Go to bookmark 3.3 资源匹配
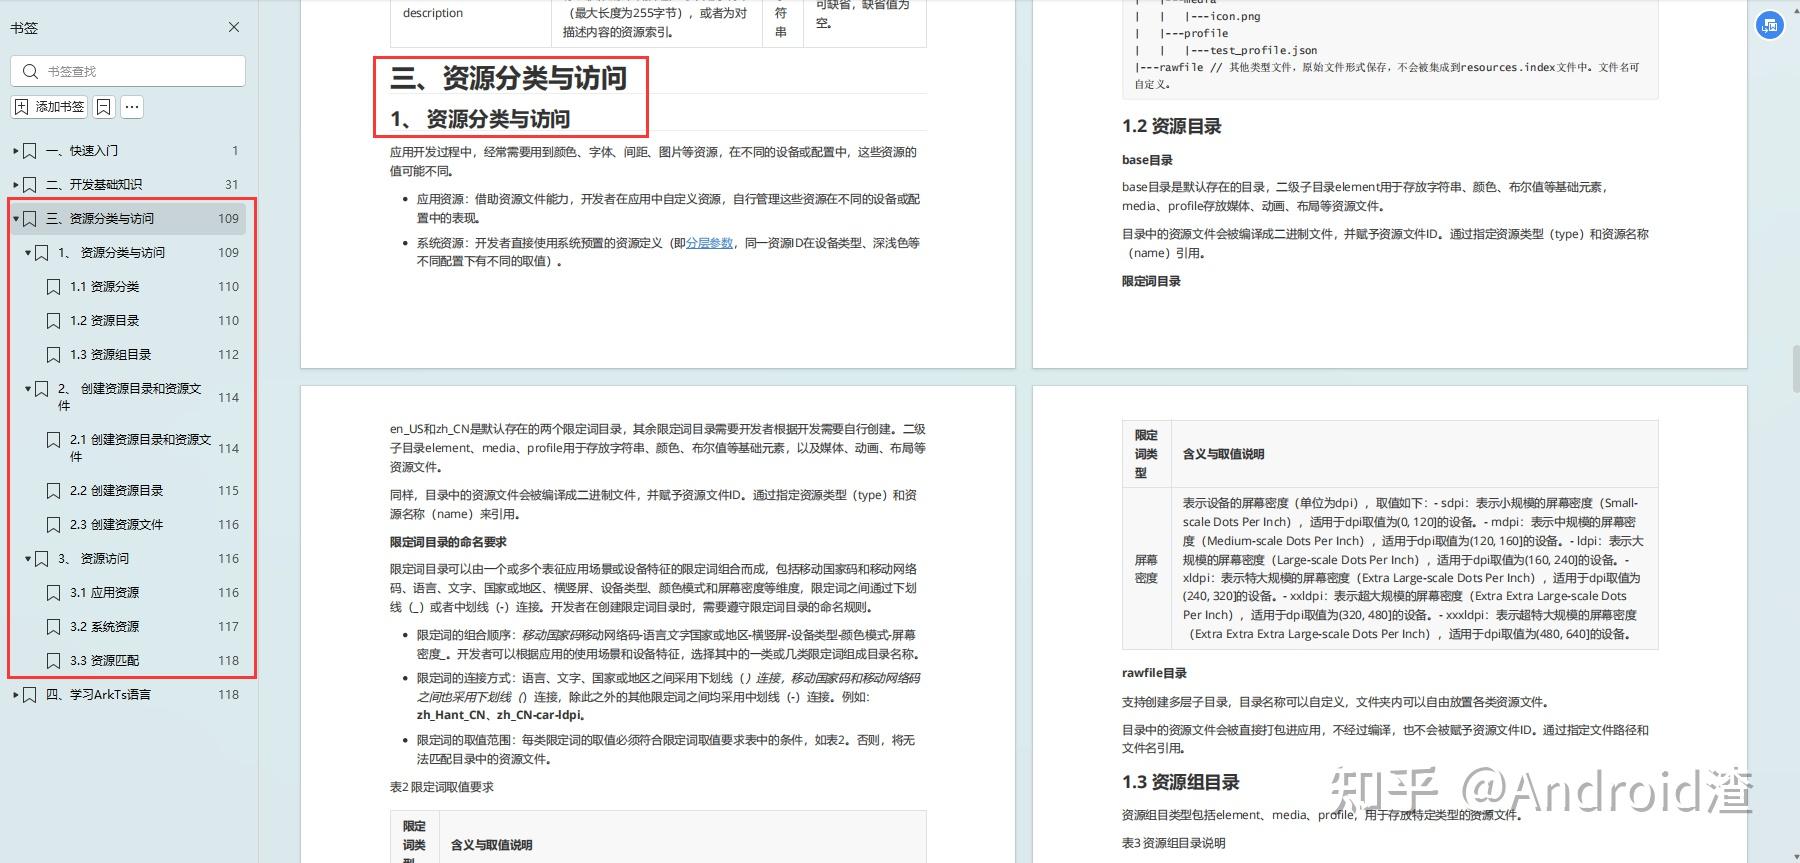Viewport: 1800px width, 863px height. (x=105, y=661)
